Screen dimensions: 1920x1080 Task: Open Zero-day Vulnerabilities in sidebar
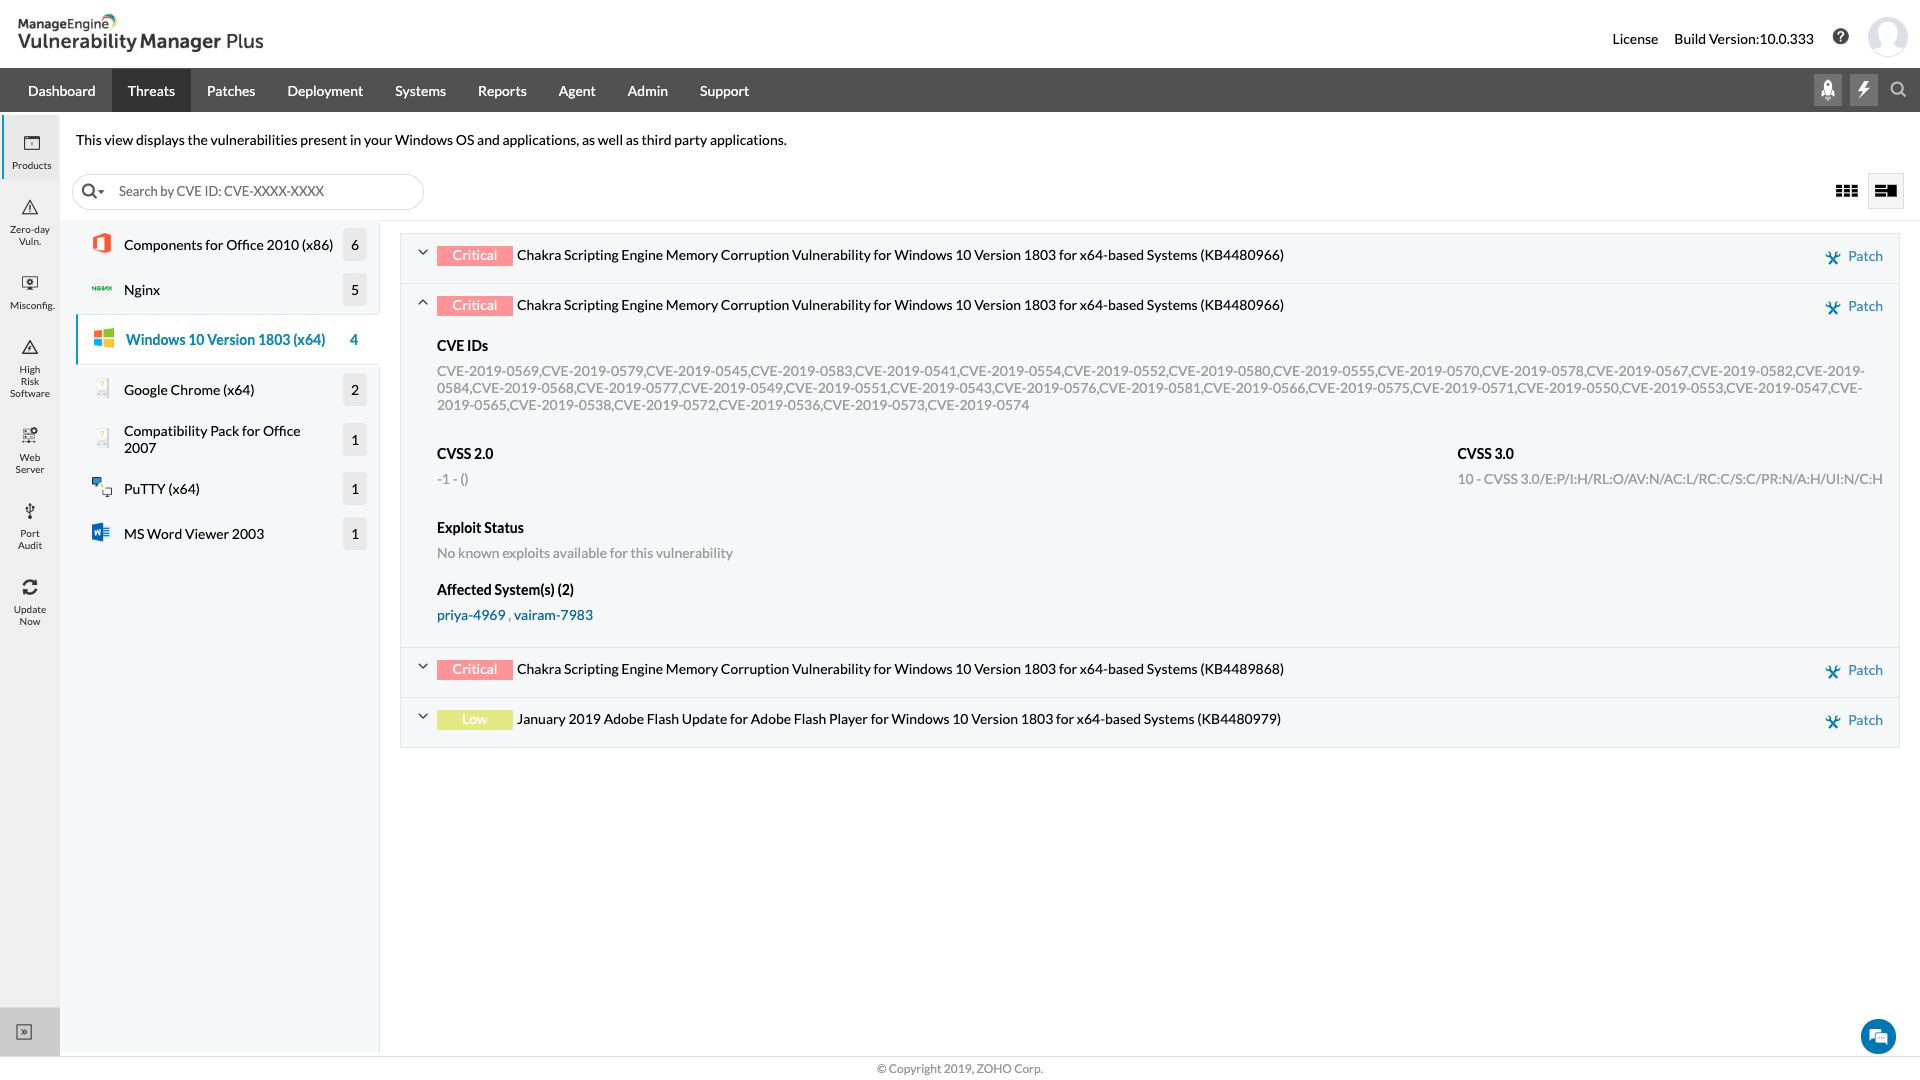click(x=30, y=221)
